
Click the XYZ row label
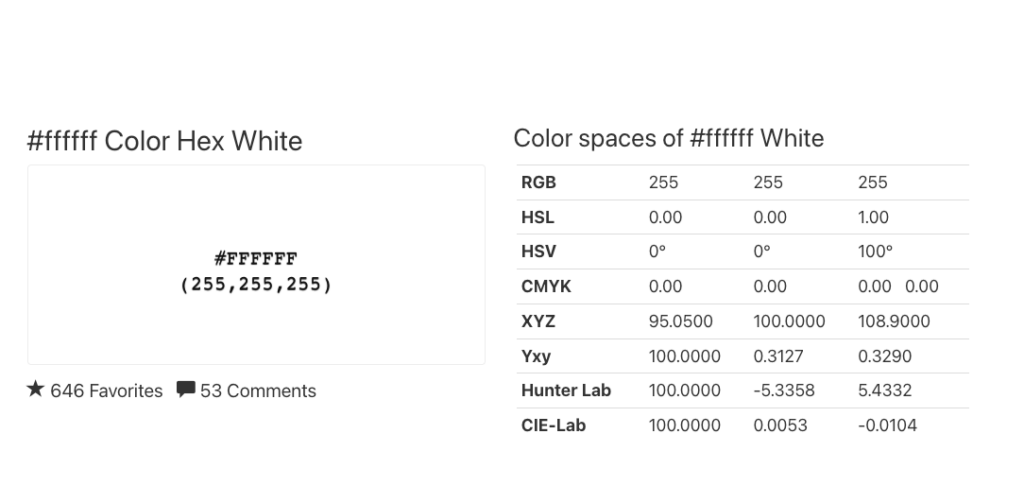pos(538,321)
